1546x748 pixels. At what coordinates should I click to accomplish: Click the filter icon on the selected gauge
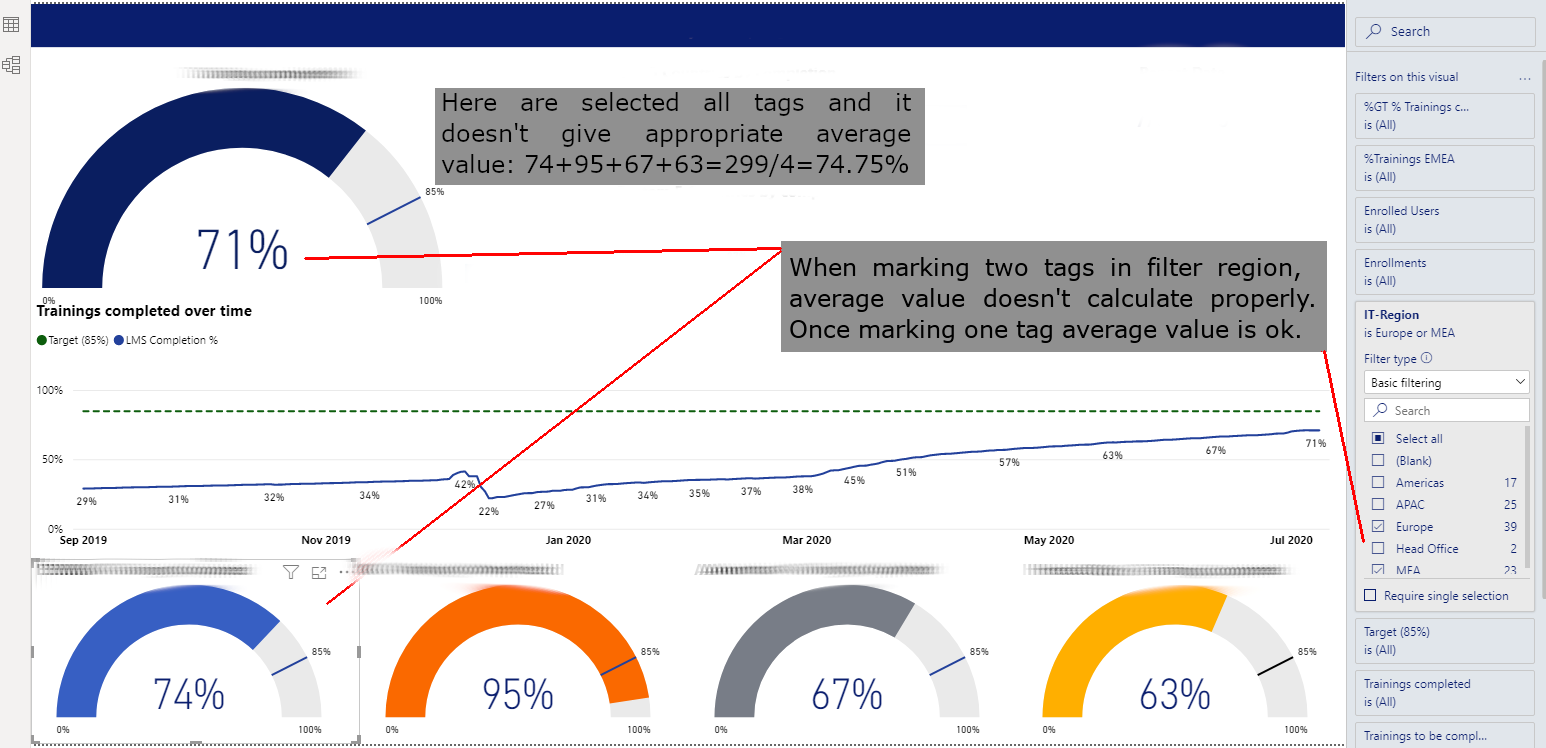click(291, 572)
